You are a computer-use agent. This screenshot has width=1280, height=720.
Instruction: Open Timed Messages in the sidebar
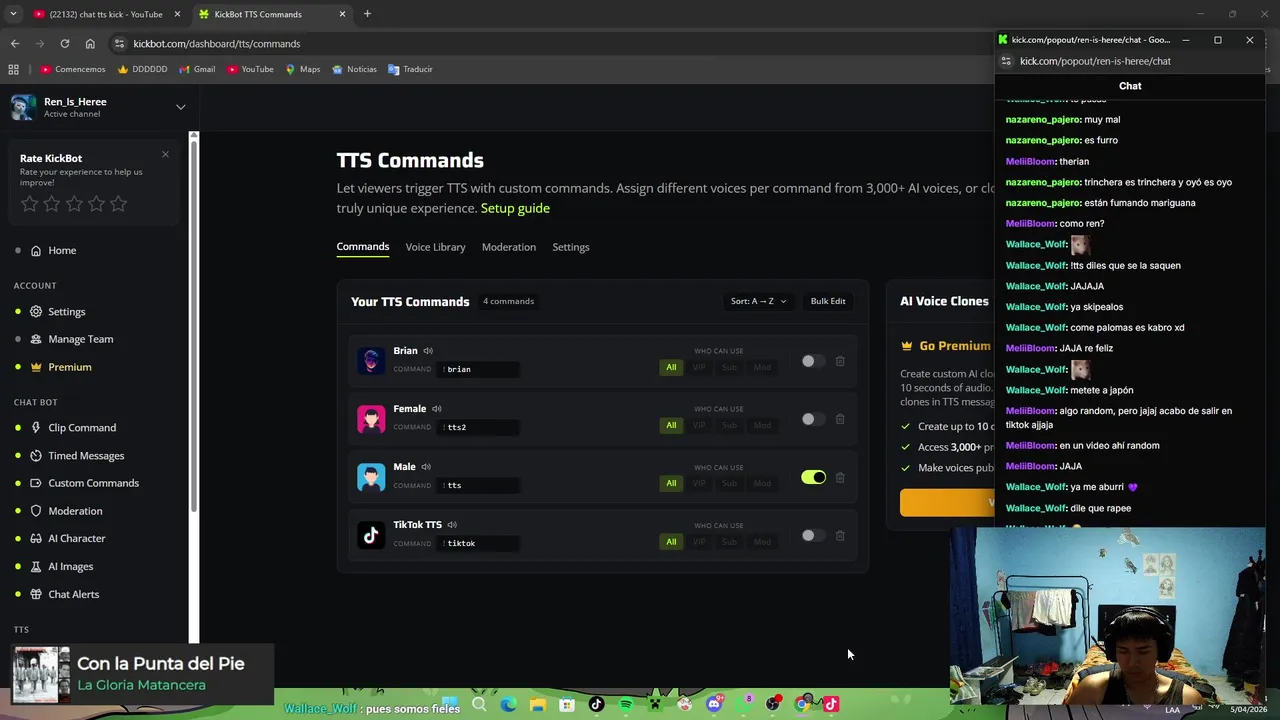[86, 455]
